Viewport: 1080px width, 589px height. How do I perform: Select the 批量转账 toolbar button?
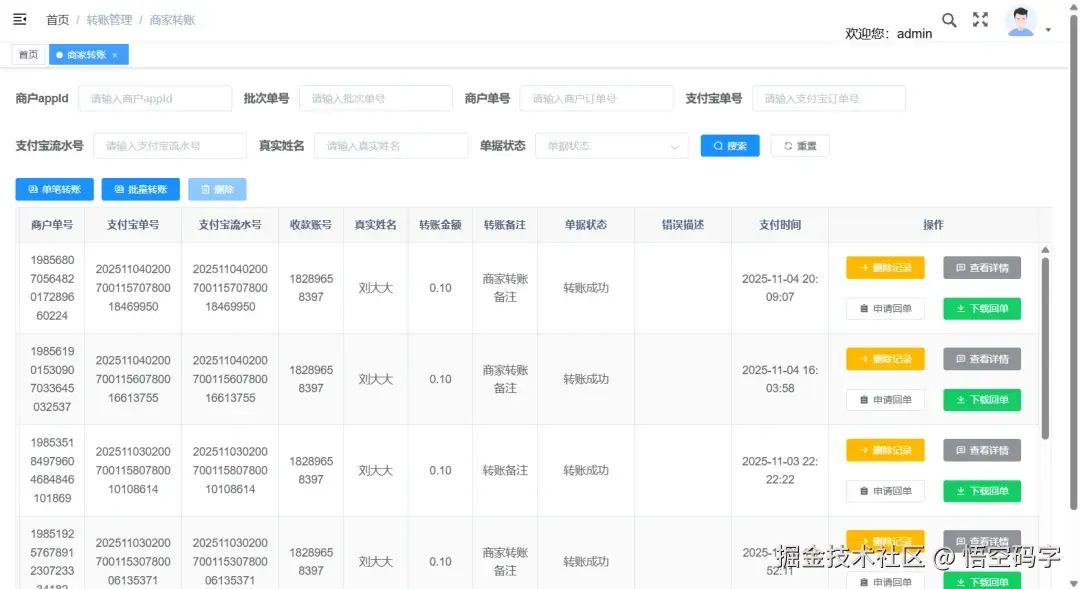click(140, 188)
